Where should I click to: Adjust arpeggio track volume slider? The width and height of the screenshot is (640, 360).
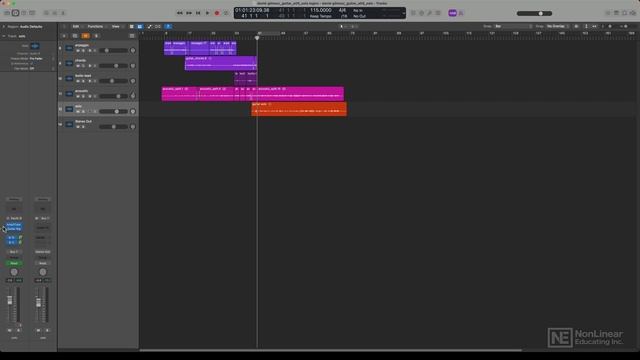[113, 51]
